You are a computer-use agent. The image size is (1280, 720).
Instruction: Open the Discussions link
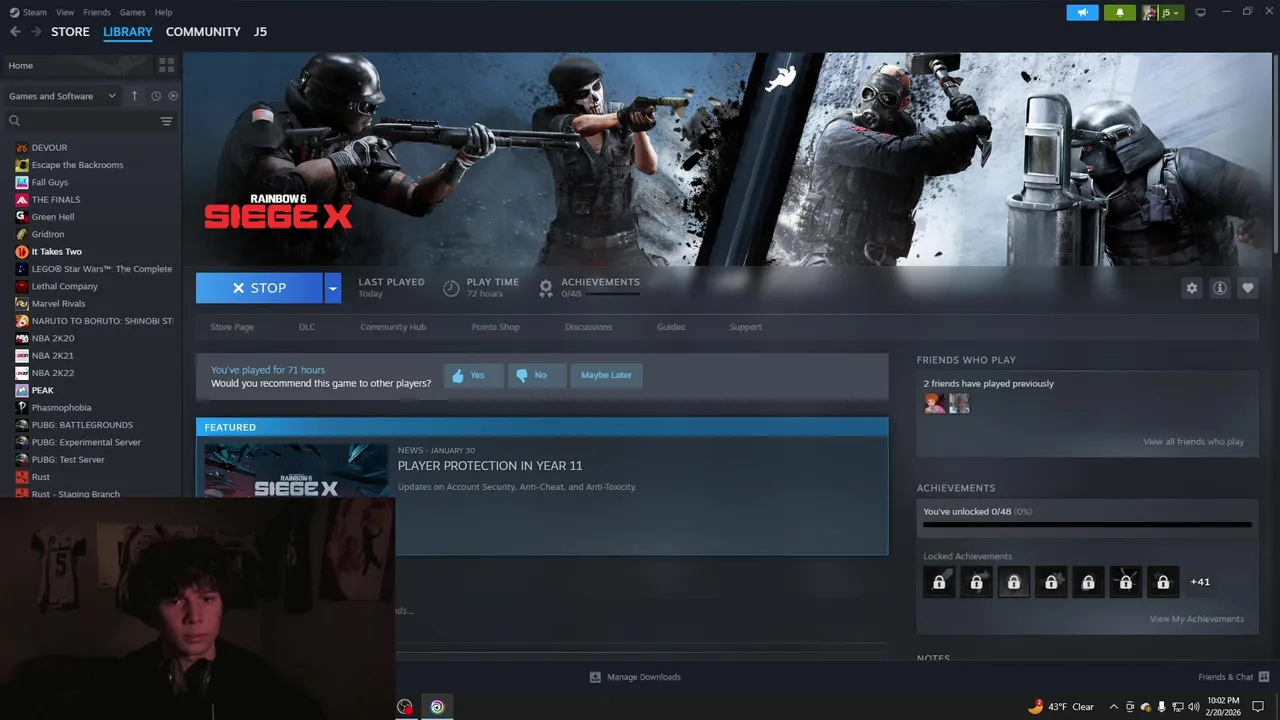(588, 327)
